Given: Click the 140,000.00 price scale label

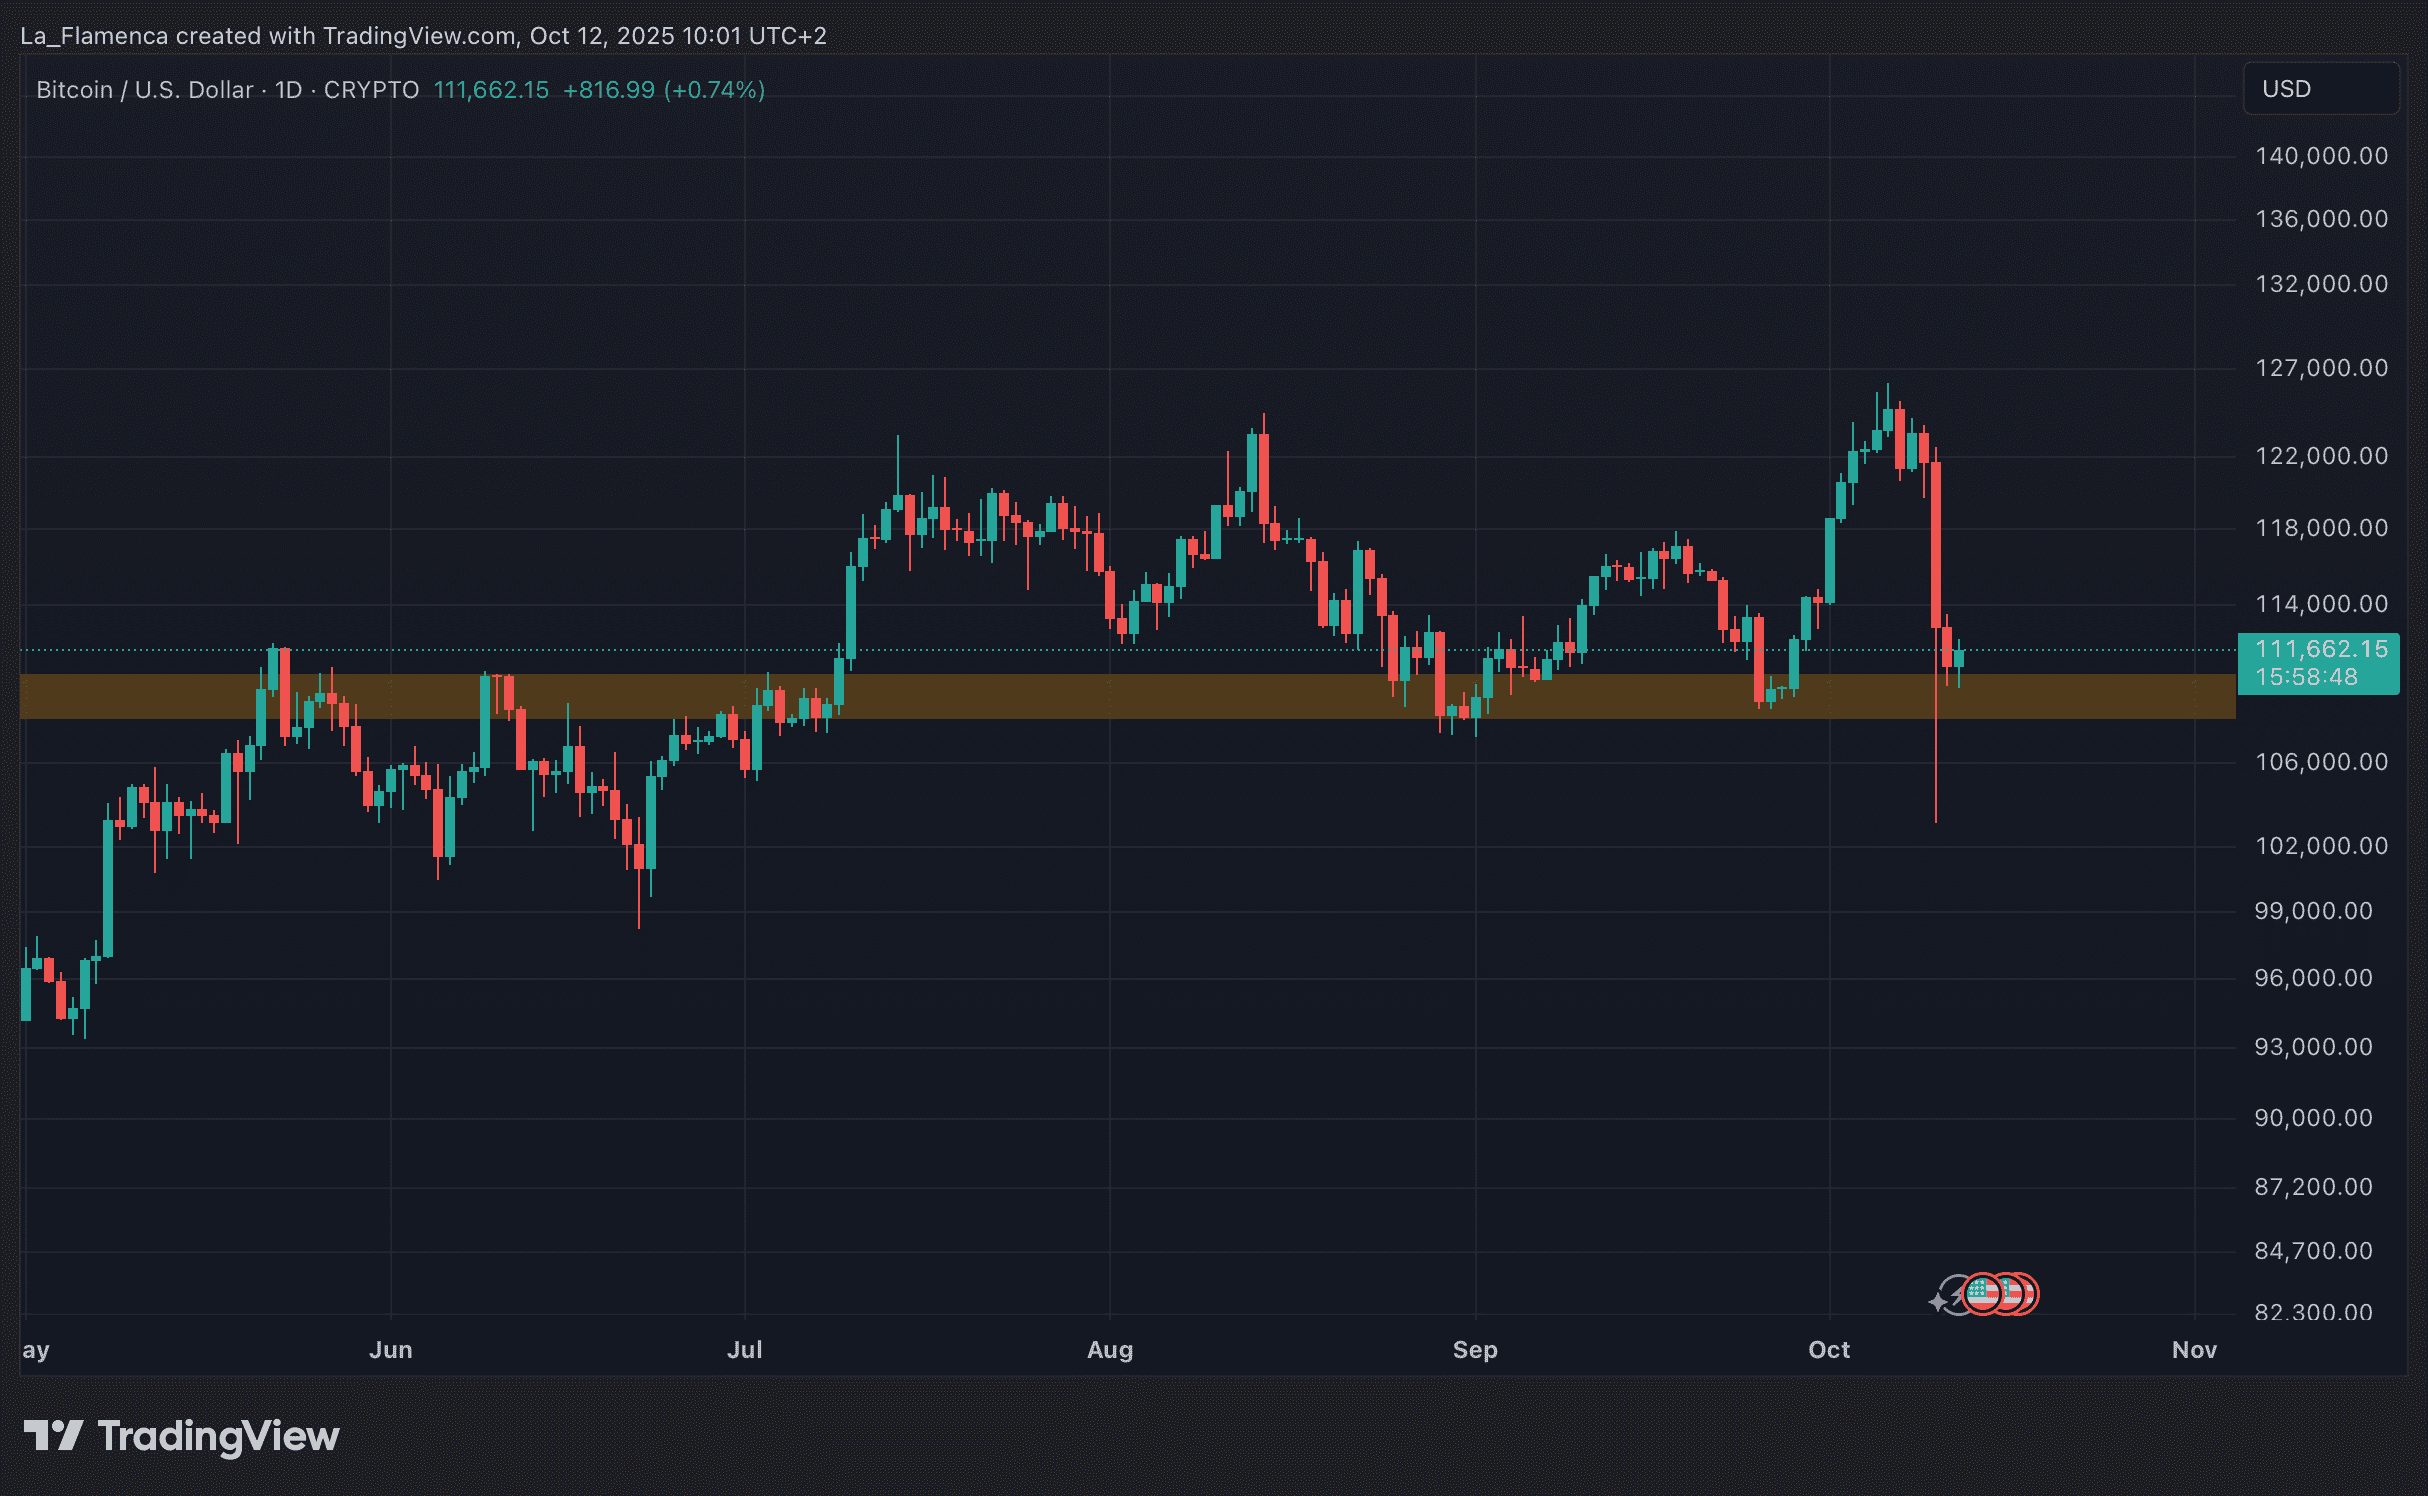Looking at the screenshot, I should pos(2321,156).
